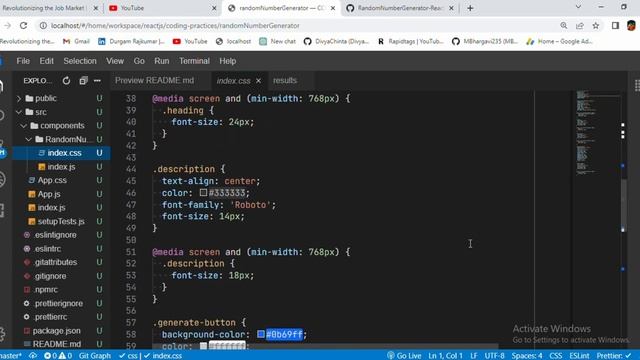Image resolution: width=640 pixels, height=360 pixels.
Task: Click the Prettier status bar item
Action: tap(614, 356)
